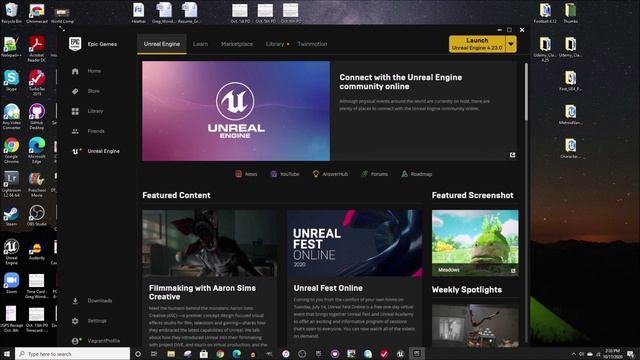Open the Marketplace tab
Viewport: 640px width, 360px height.
click(x=237, y=44)
